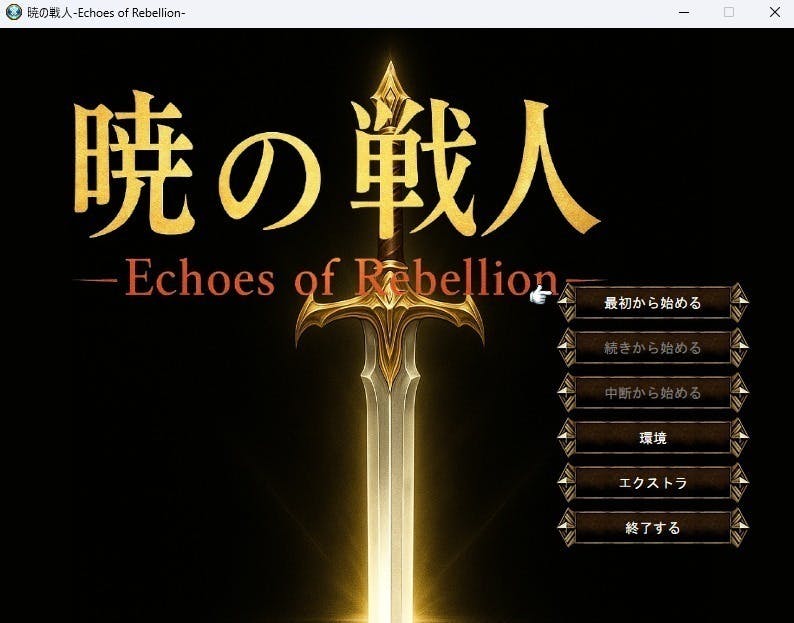Close the game window

775,13
